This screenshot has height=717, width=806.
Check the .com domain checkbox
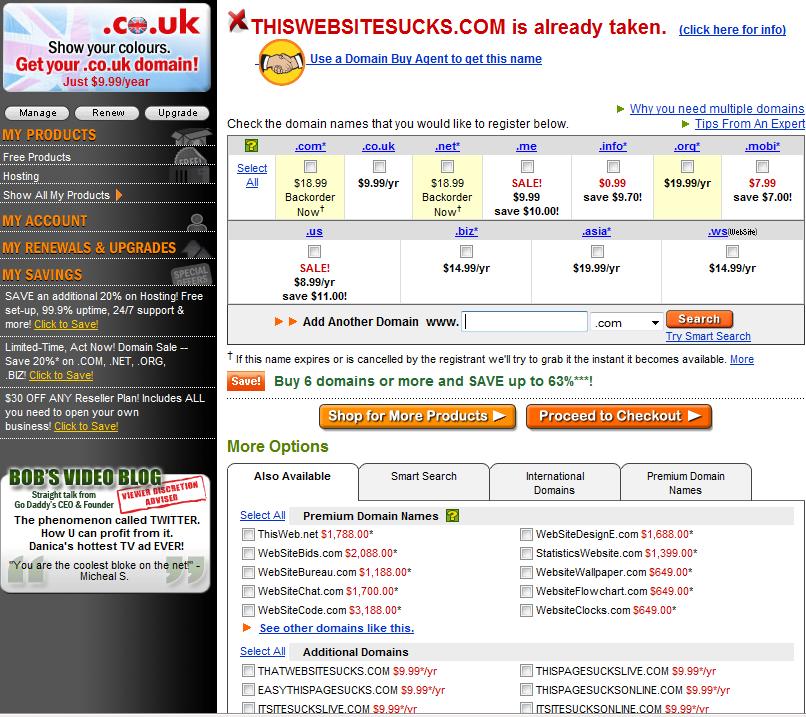[310, 167]
